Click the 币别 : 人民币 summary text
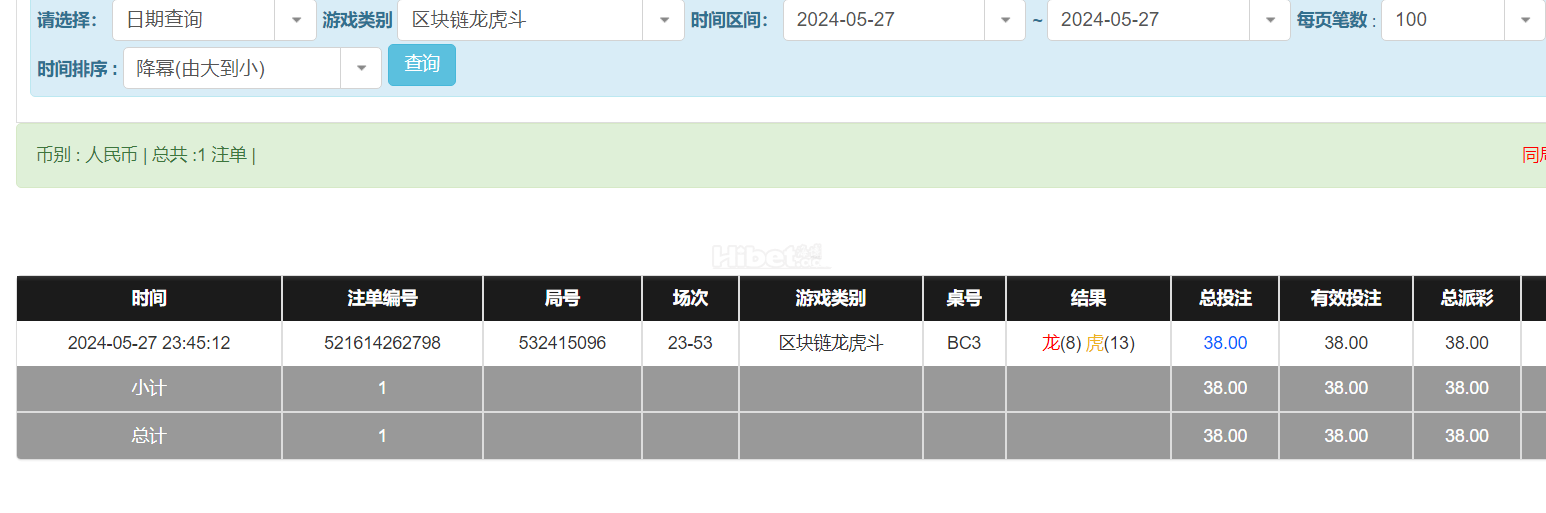 point(87,155)
